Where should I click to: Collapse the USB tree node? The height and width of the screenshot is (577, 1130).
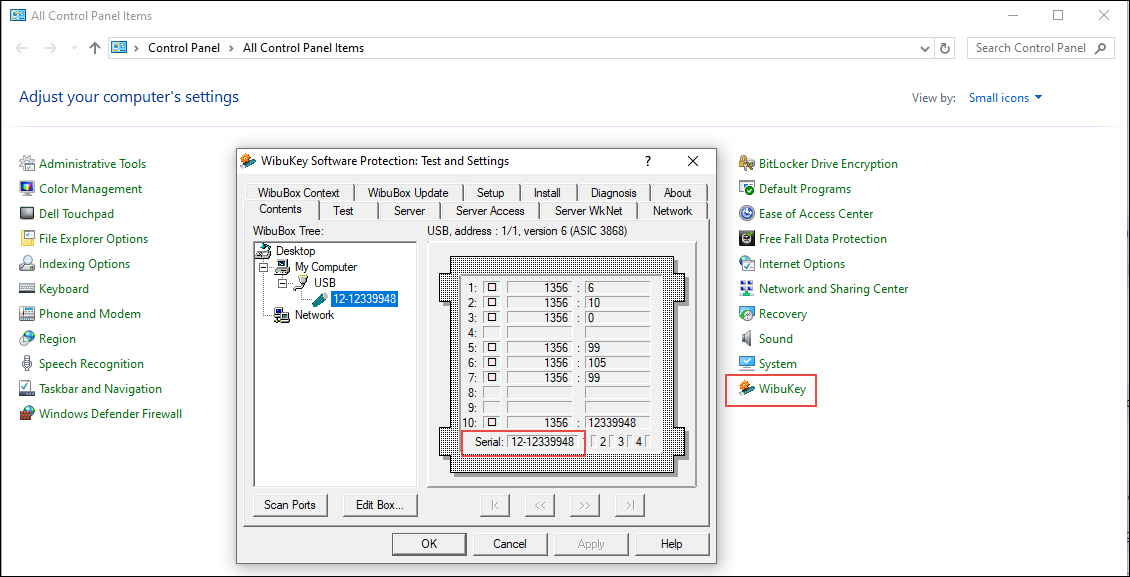(282, 283)
